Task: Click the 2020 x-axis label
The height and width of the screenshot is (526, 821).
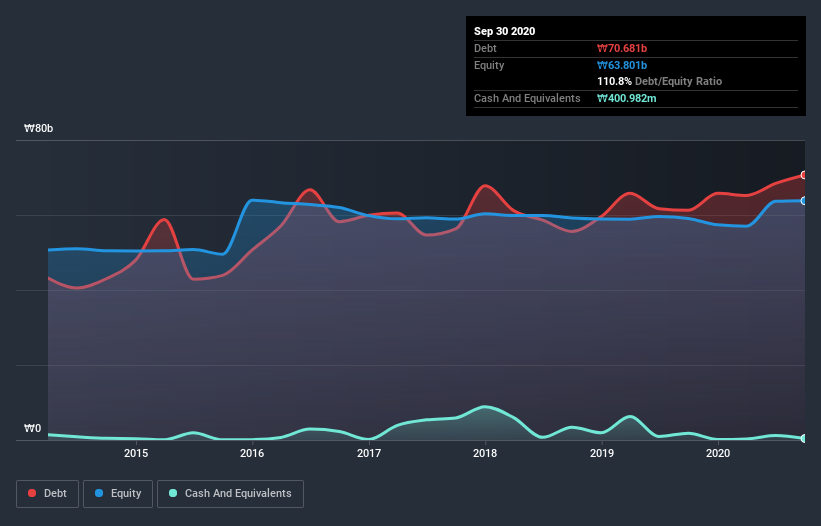Action: coord(718,453)
